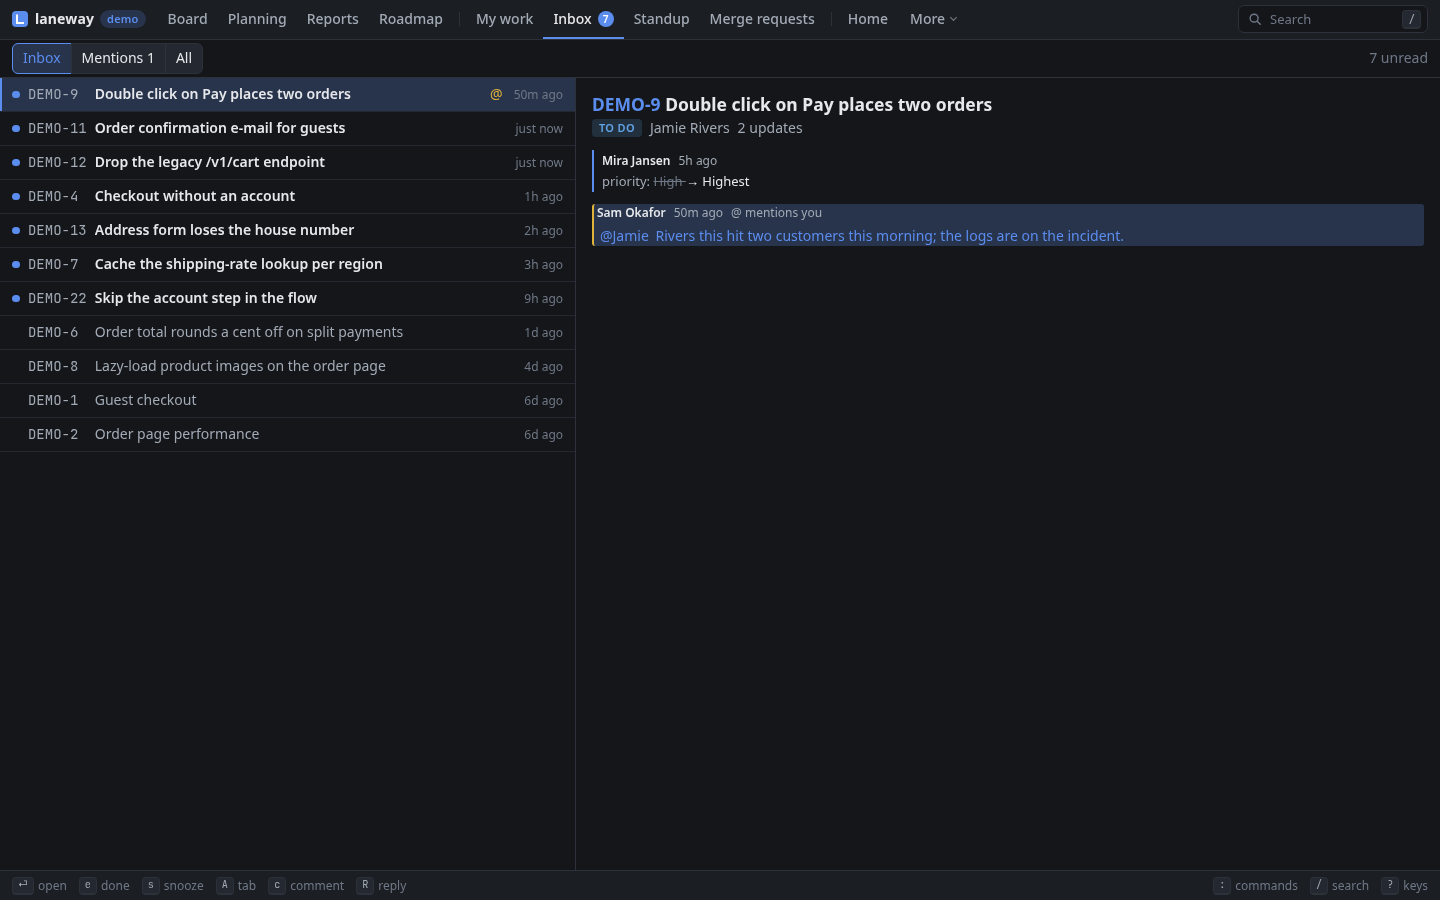Image resolution: width=1440 pixels, height=900 pixels.
Task: Select DEMO-12 Drop the legacy /v1/cart endpoint
Action: [x=288, y=162]
